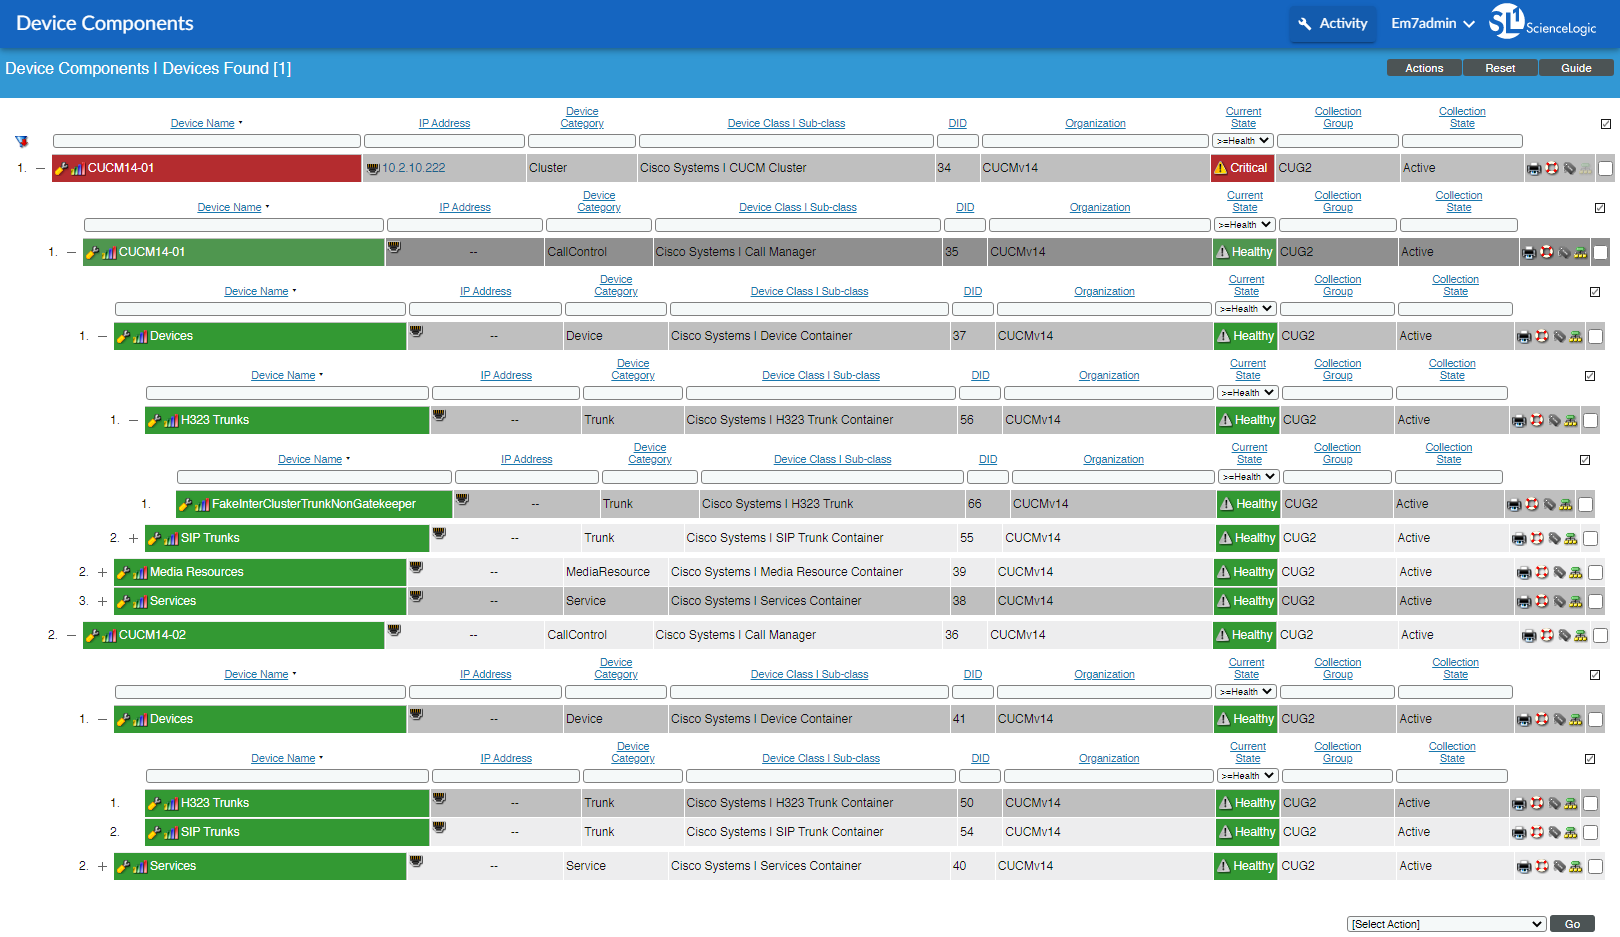Click tag icon in CUCM Cluster row
1620x937 pixels.
pyautogui.click(x=1569, y=168)
